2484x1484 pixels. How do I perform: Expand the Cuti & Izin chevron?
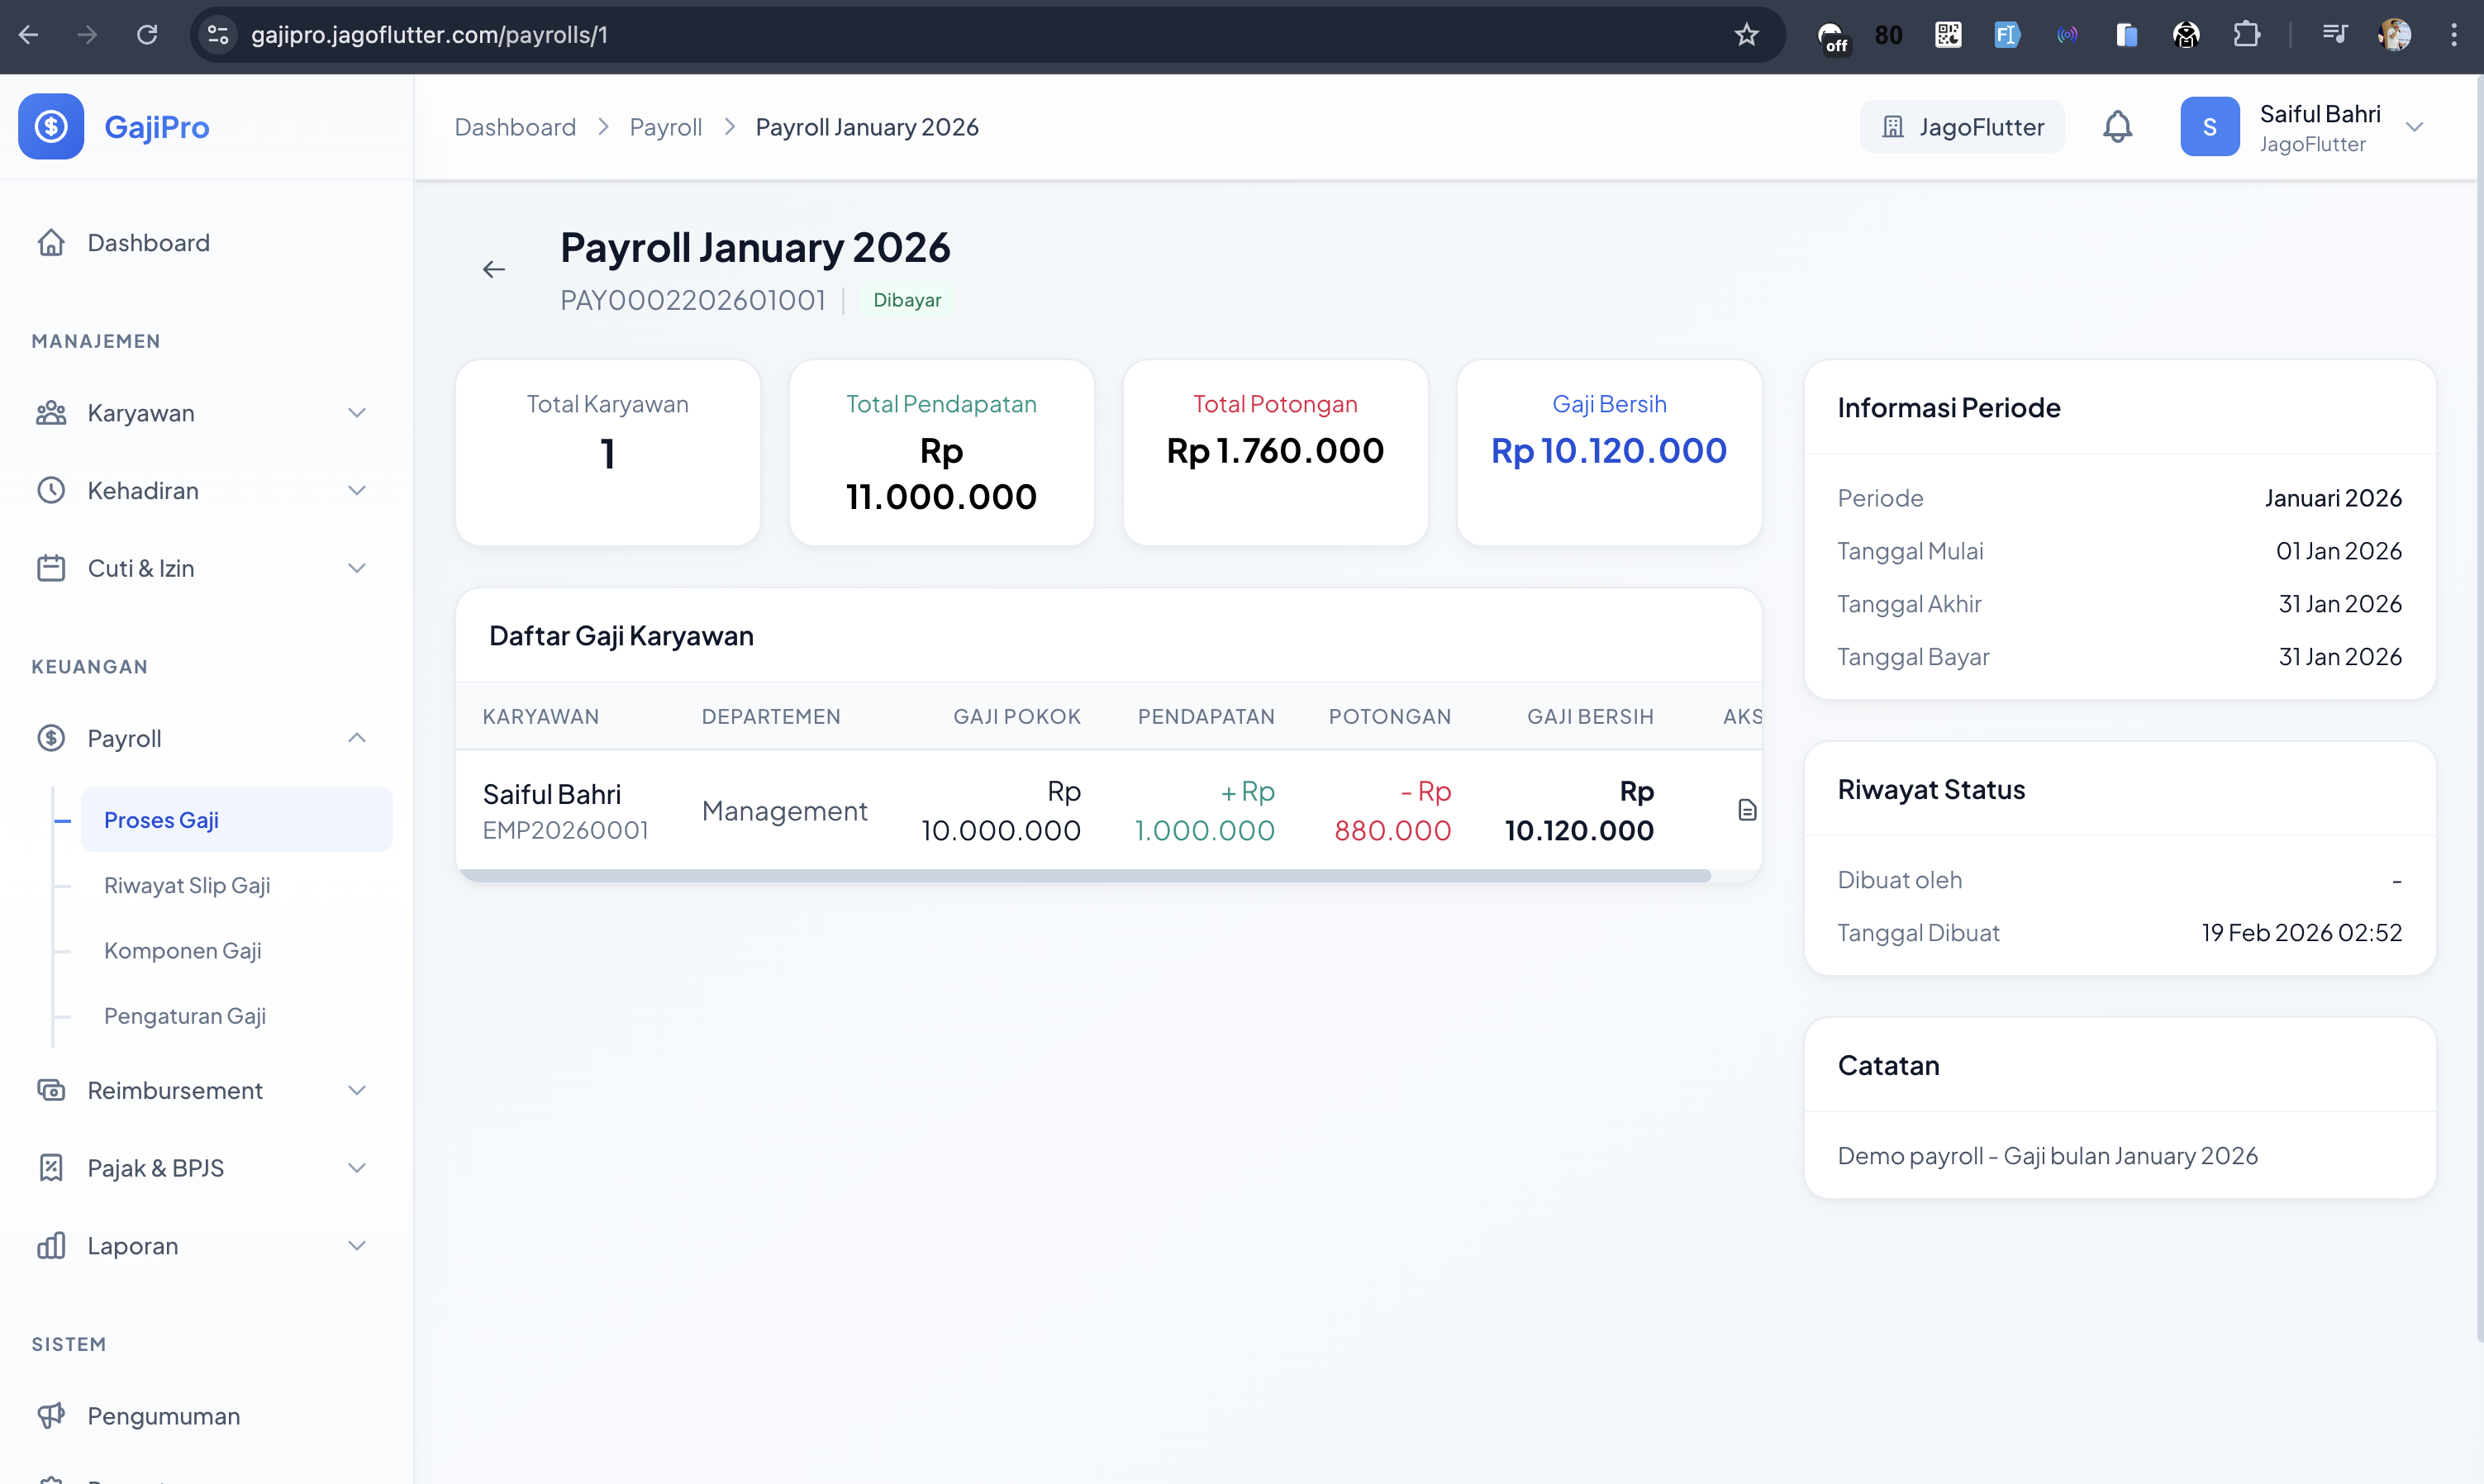(357, 568)
